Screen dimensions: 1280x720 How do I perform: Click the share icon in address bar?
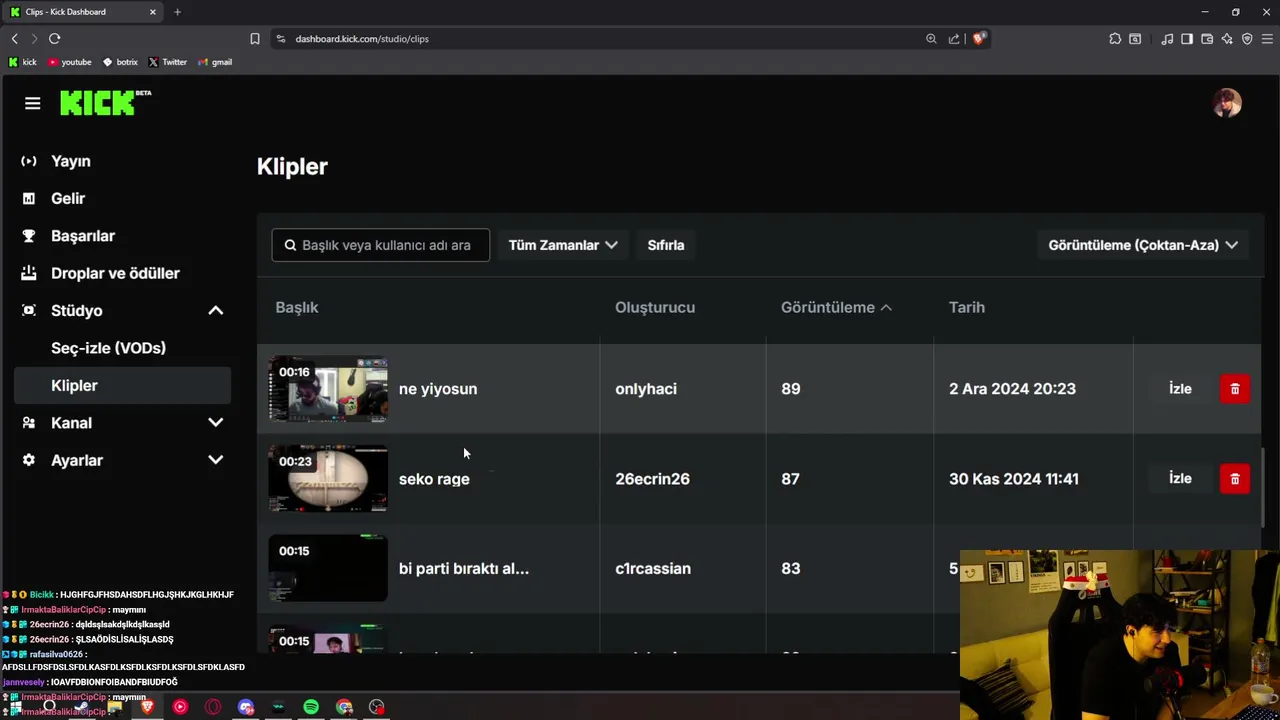(954, 39)
